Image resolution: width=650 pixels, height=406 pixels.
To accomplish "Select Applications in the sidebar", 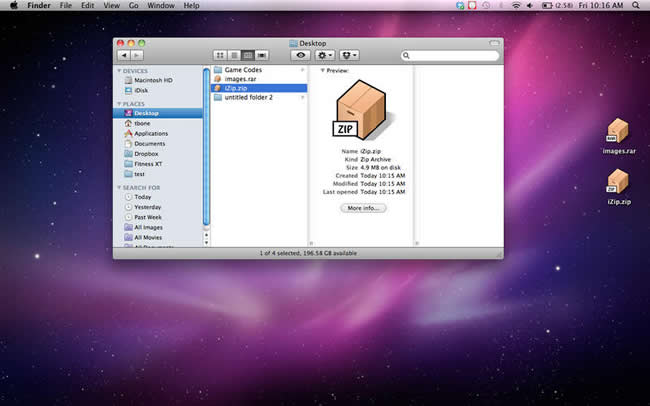I will click(151, 133).
